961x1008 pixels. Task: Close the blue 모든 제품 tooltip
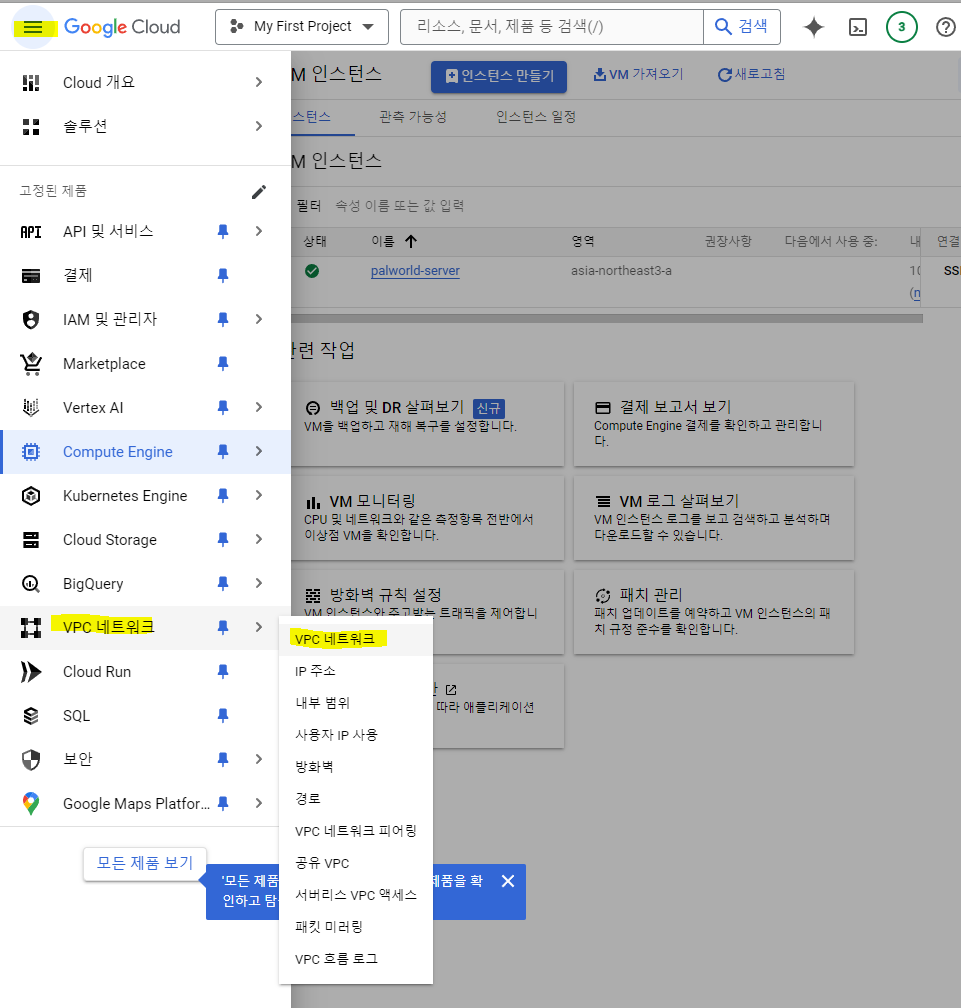(508, 881)
